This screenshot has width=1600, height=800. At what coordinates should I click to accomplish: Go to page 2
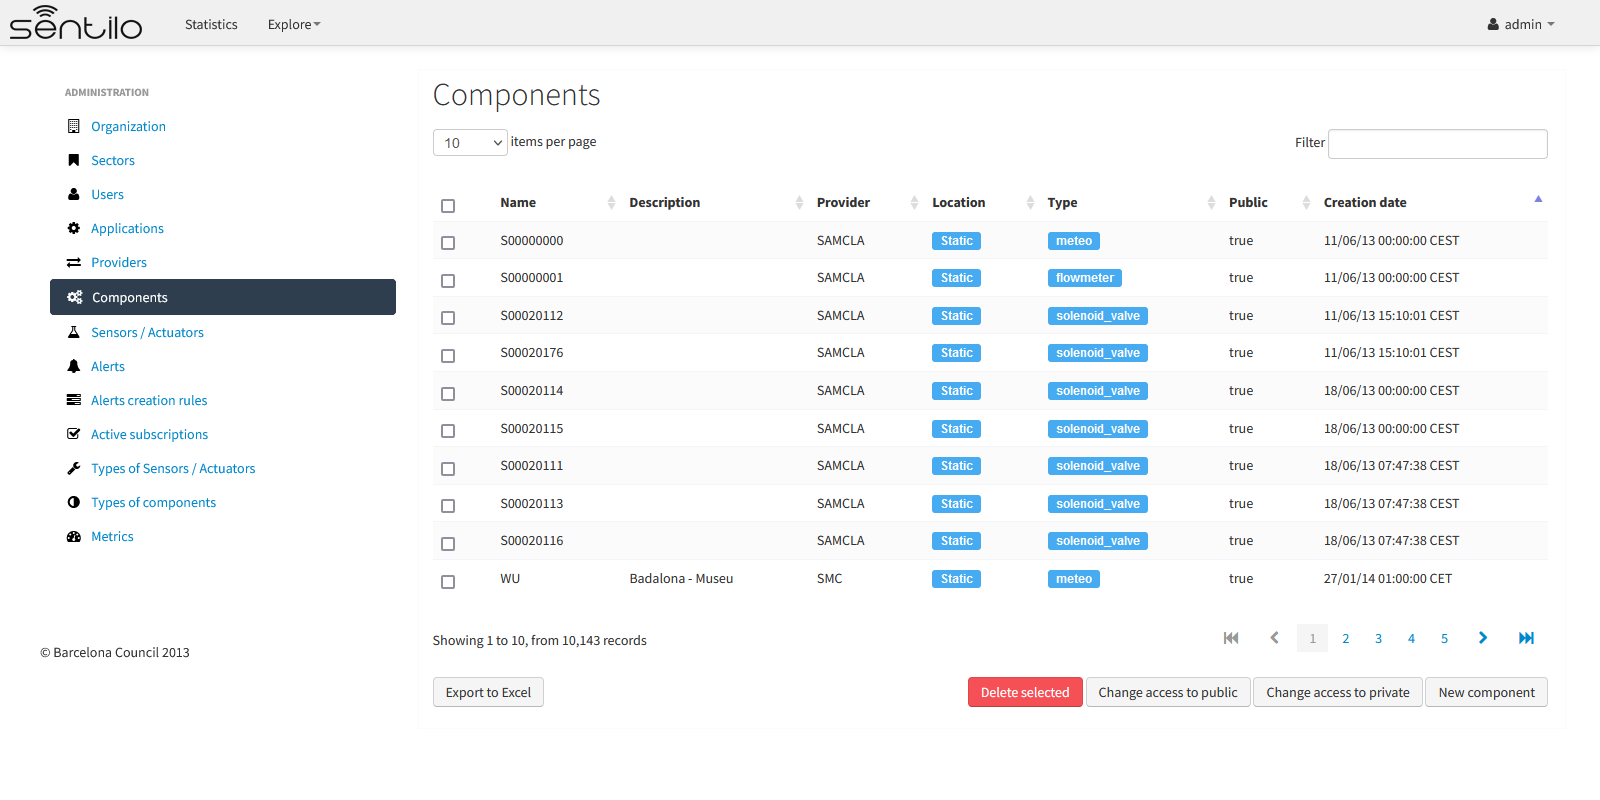click(1346, 638)
